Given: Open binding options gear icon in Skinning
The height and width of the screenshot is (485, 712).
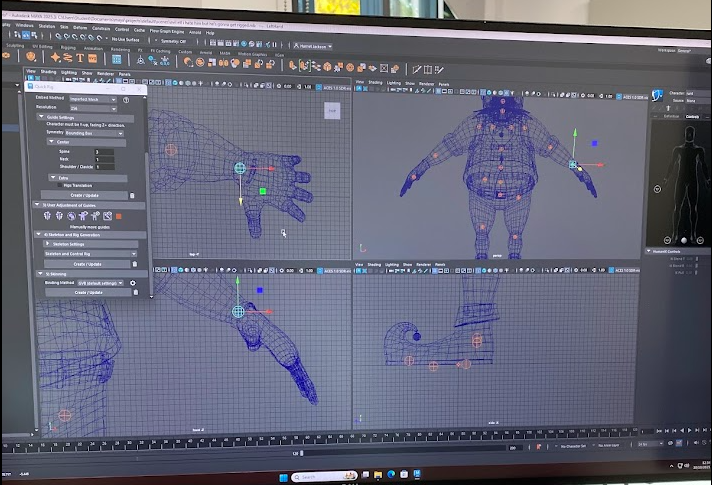Looking at the screenshot, I should pos(133,283).
